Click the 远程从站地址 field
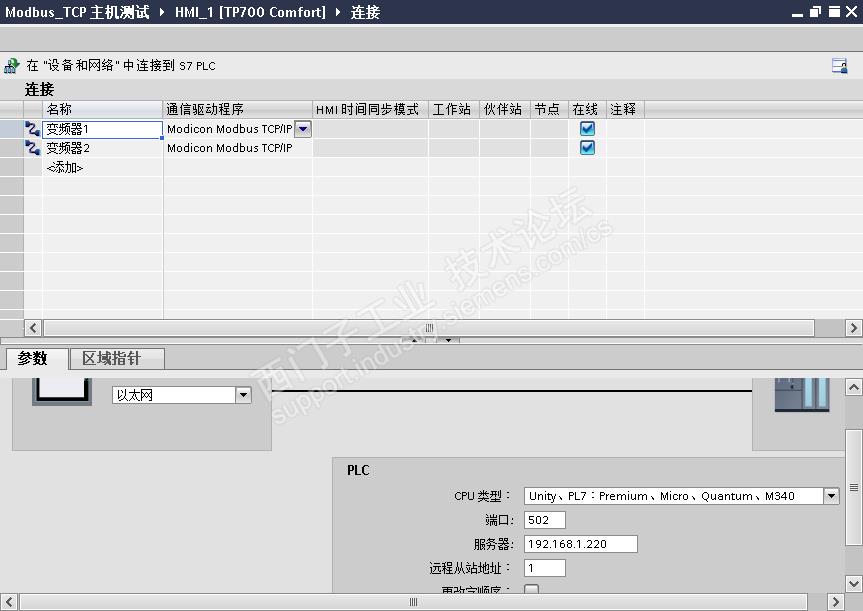This screenshot has width=863, height=611. point(544,568)
